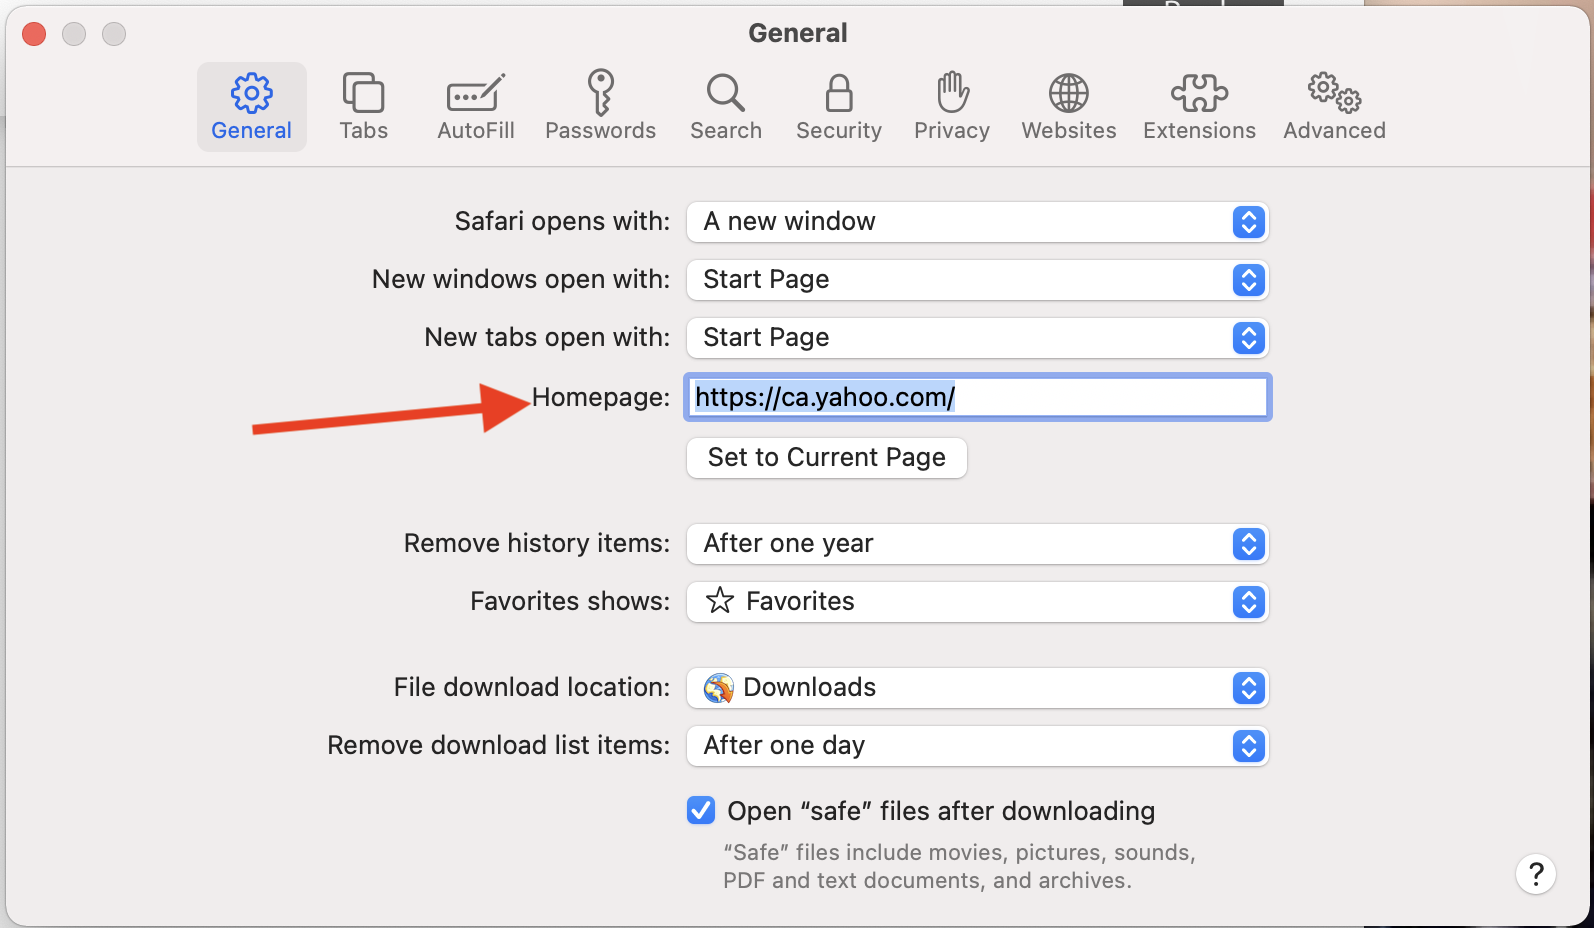Open the General preferences gear icon
The width and height of the screenshot is (1594, 928).
[251, 93]
